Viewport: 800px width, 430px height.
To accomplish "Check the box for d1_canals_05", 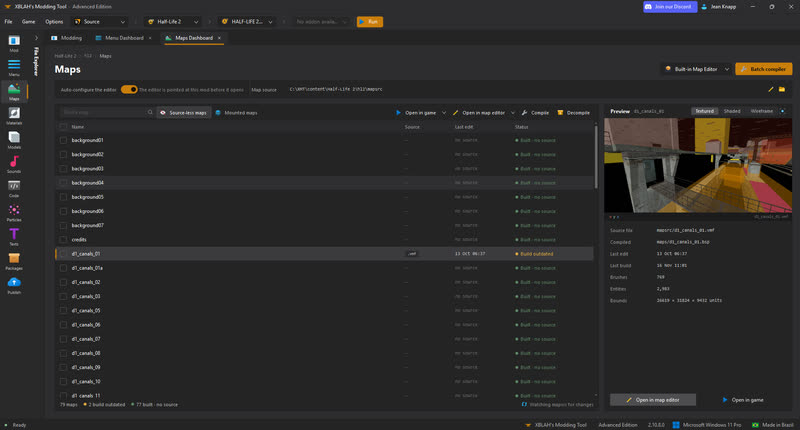I will (63, 310).
